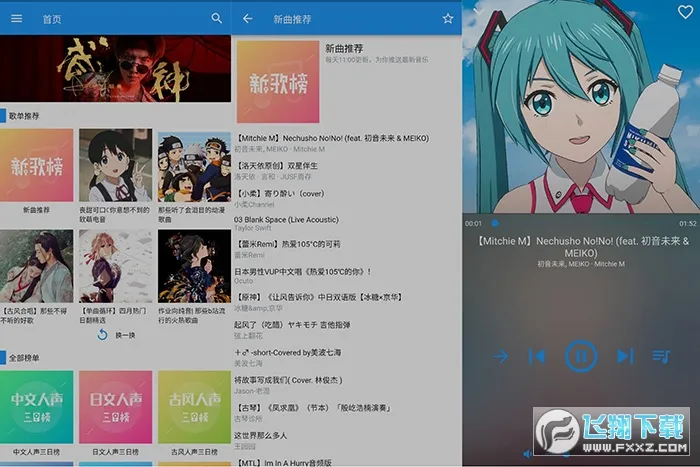Change play order with the arrow icon

coord(500,355)
